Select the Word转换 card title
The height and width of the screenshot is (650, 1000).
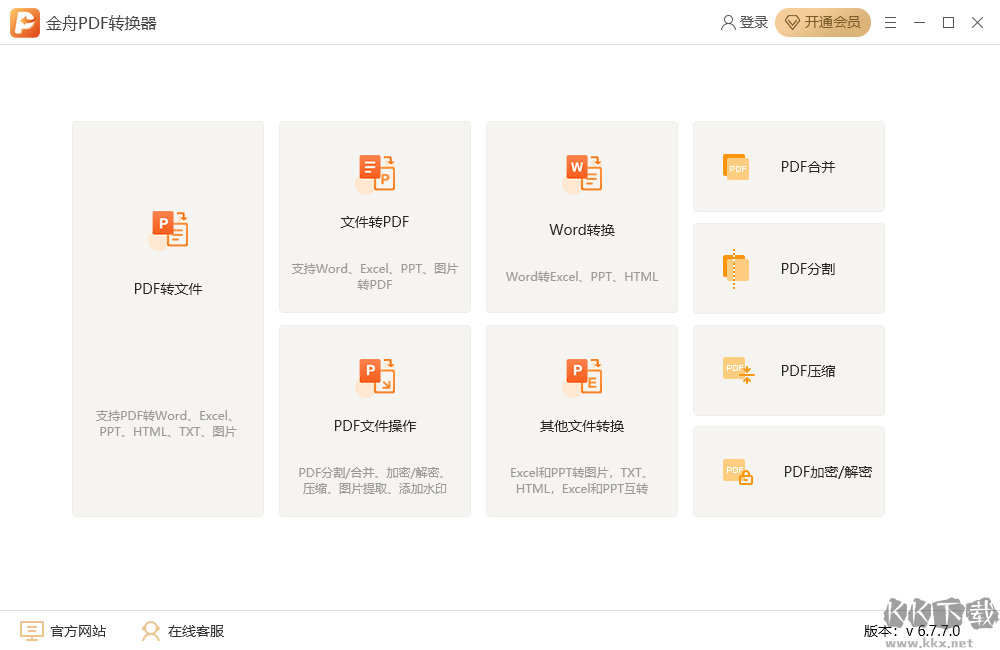tap(582, 230)
